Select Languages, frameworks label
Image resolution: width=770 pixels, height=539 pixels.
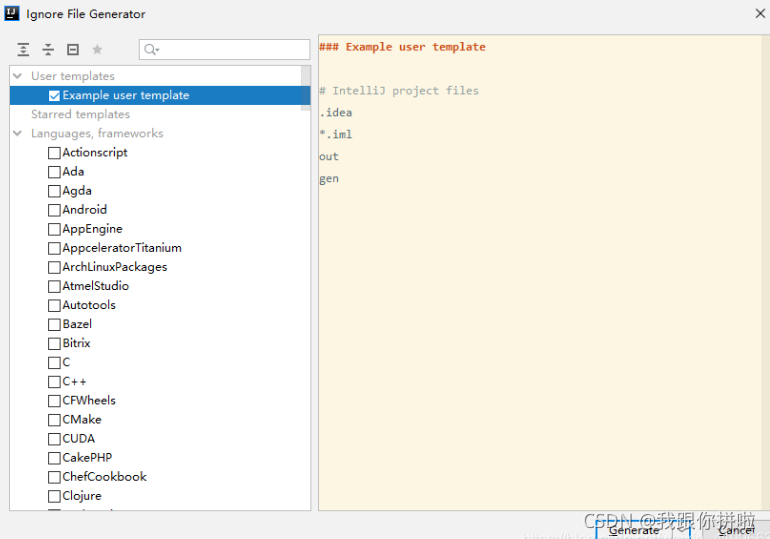click(x=97, y=133)
